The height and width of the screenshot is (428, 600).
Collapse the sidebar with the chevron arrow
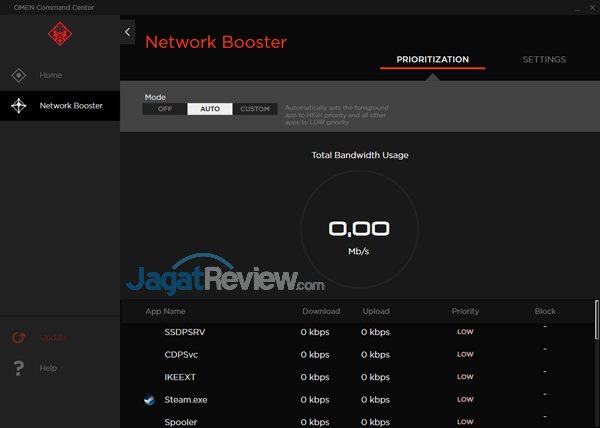(127, 32)
